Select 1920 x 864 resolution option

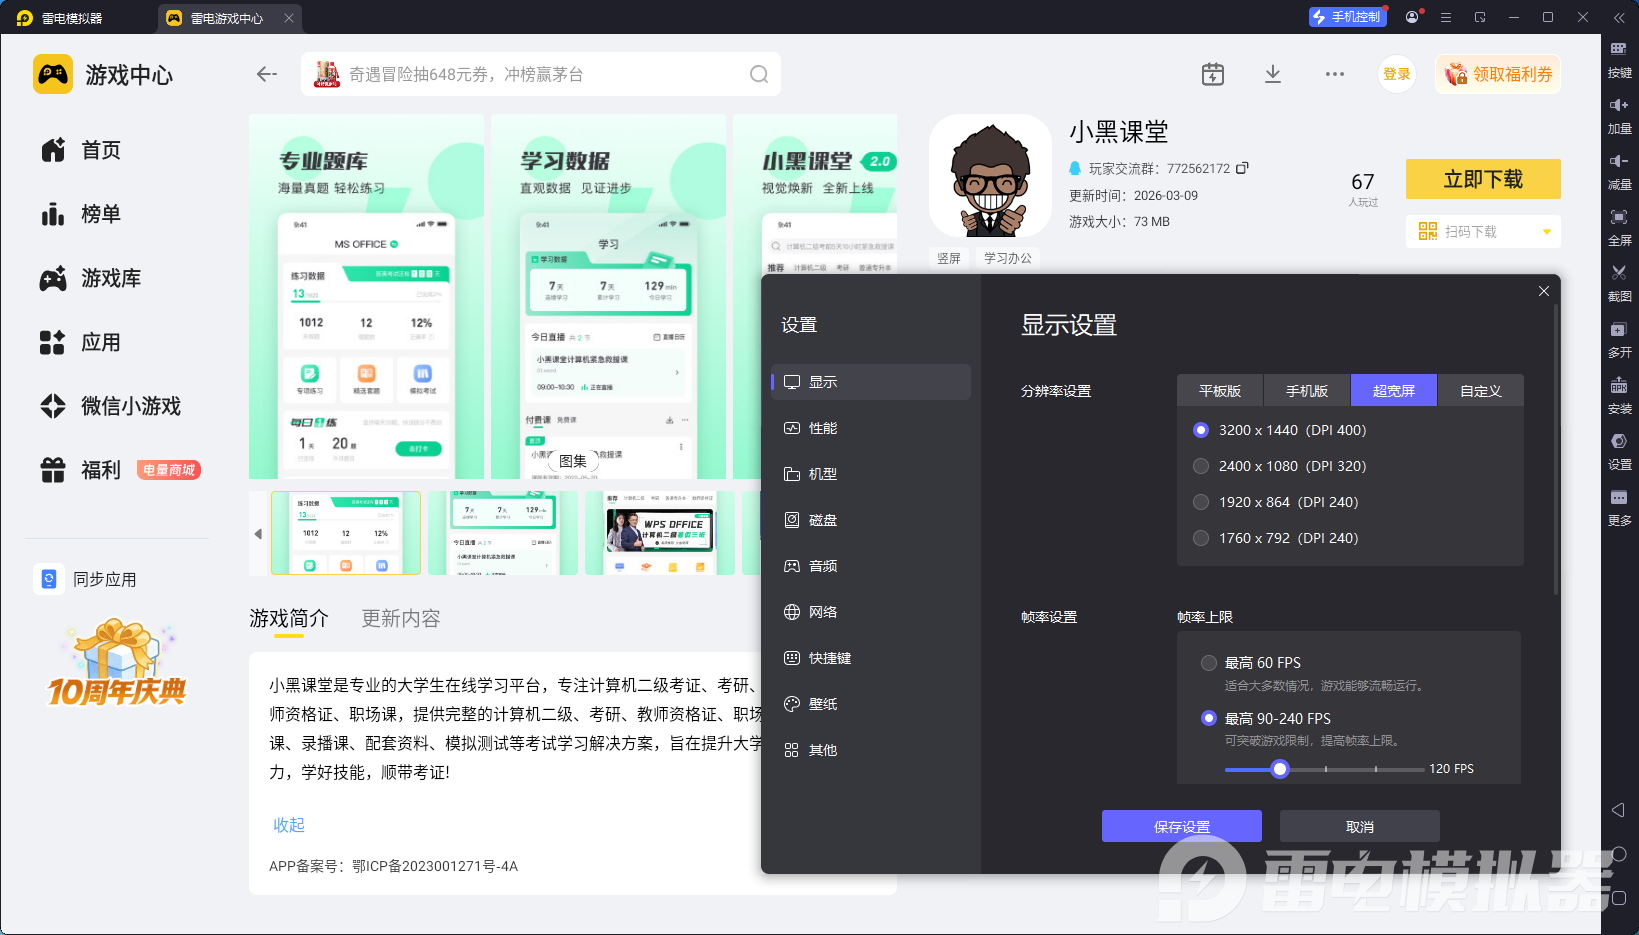click(1201, 502)
